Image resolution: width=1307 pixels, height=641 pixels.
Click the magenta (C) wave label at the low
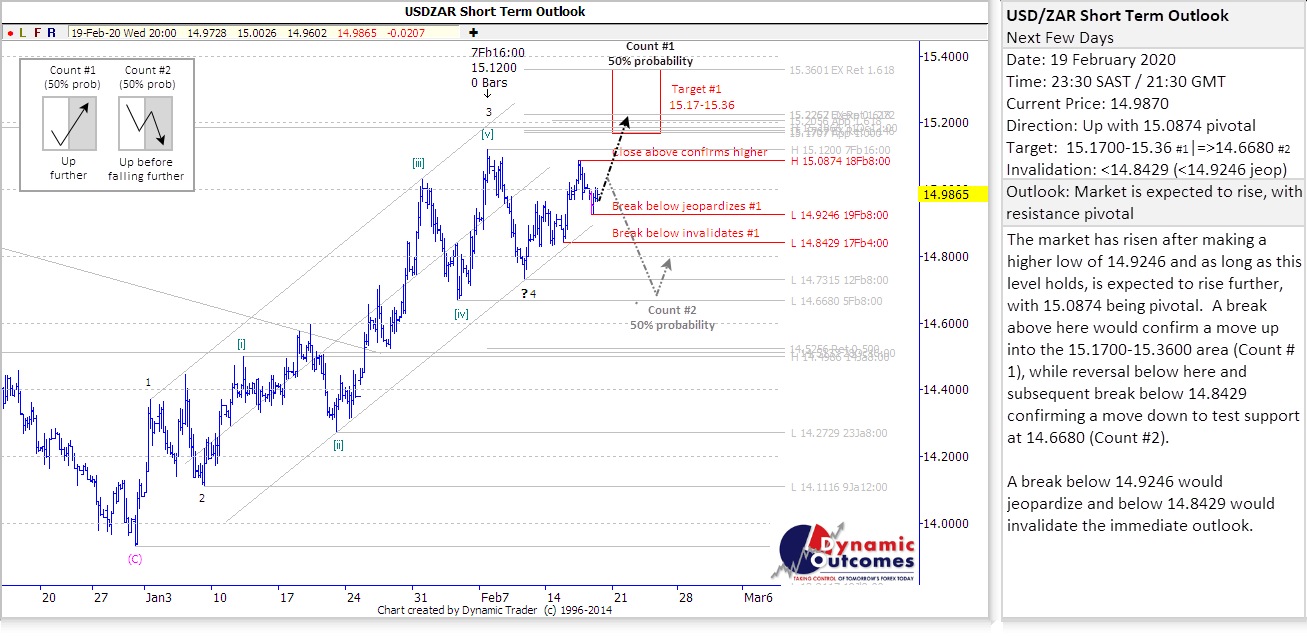pos(135,559)
